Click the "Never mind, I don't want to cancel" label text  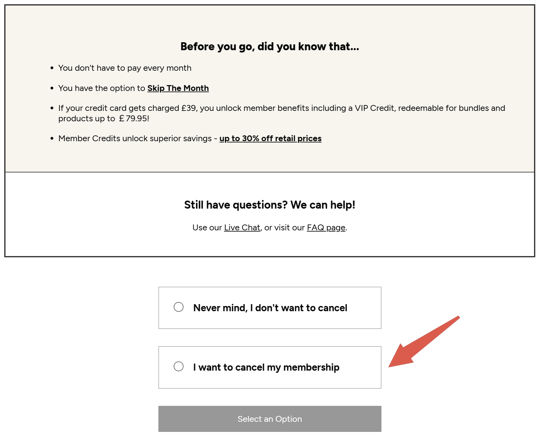point(270,307)
